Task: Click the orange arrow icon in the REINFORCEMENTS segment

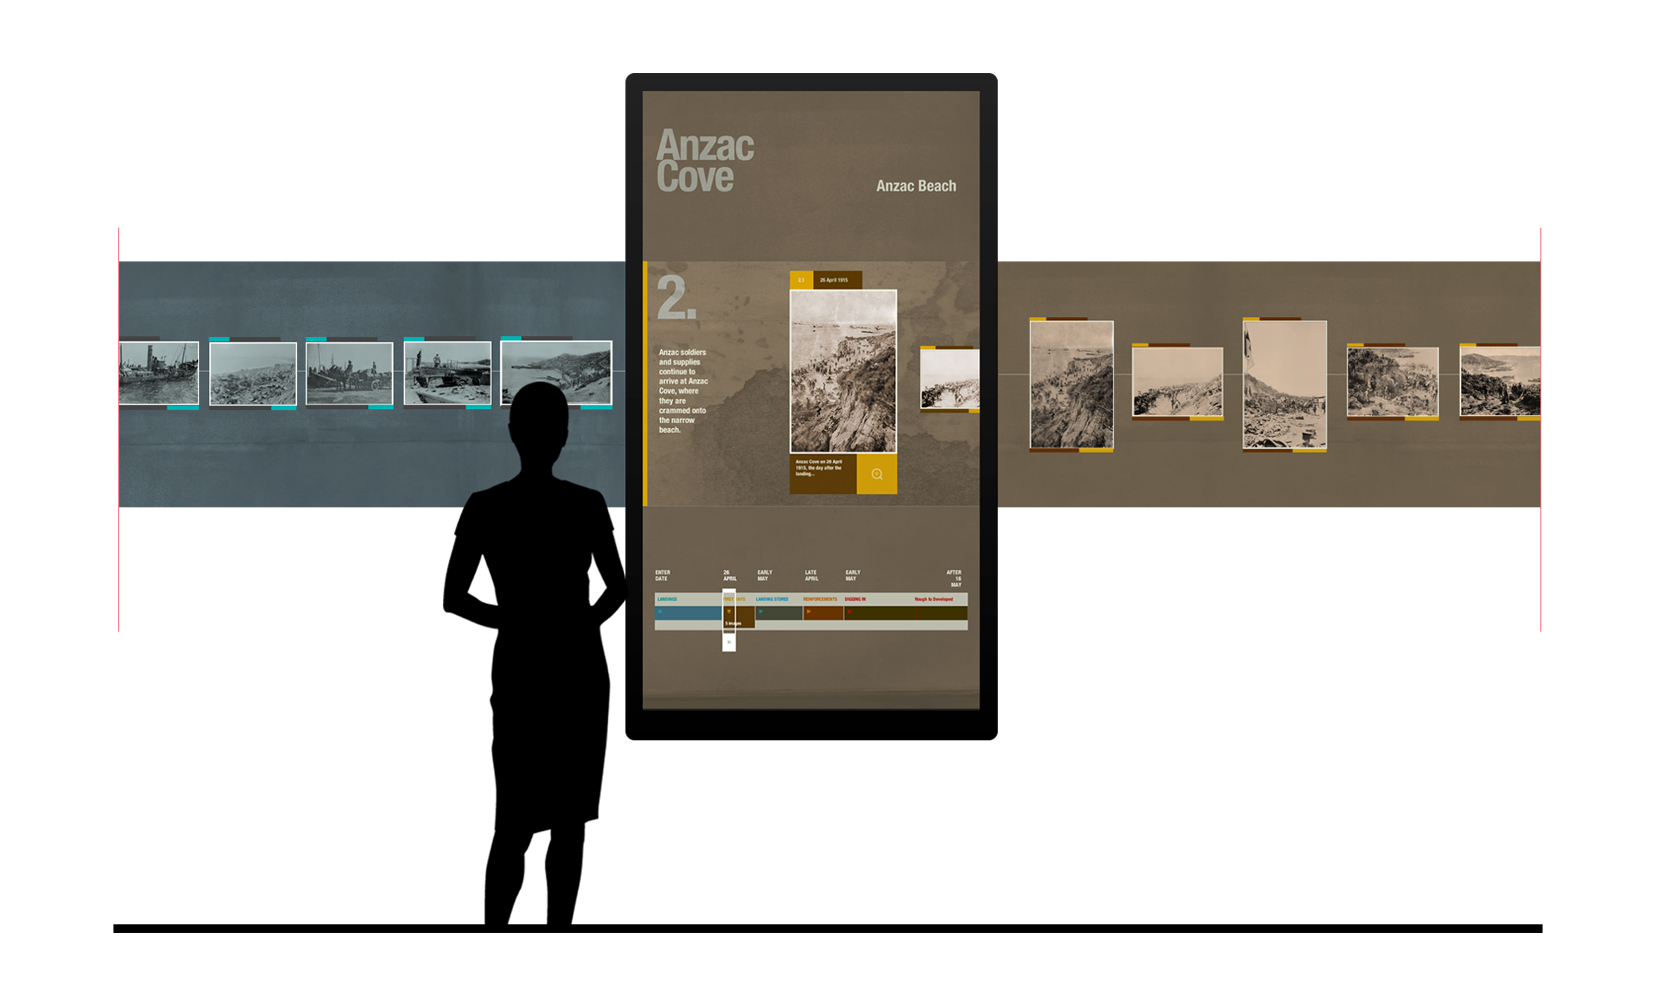Action: click(x=808, y=611)
